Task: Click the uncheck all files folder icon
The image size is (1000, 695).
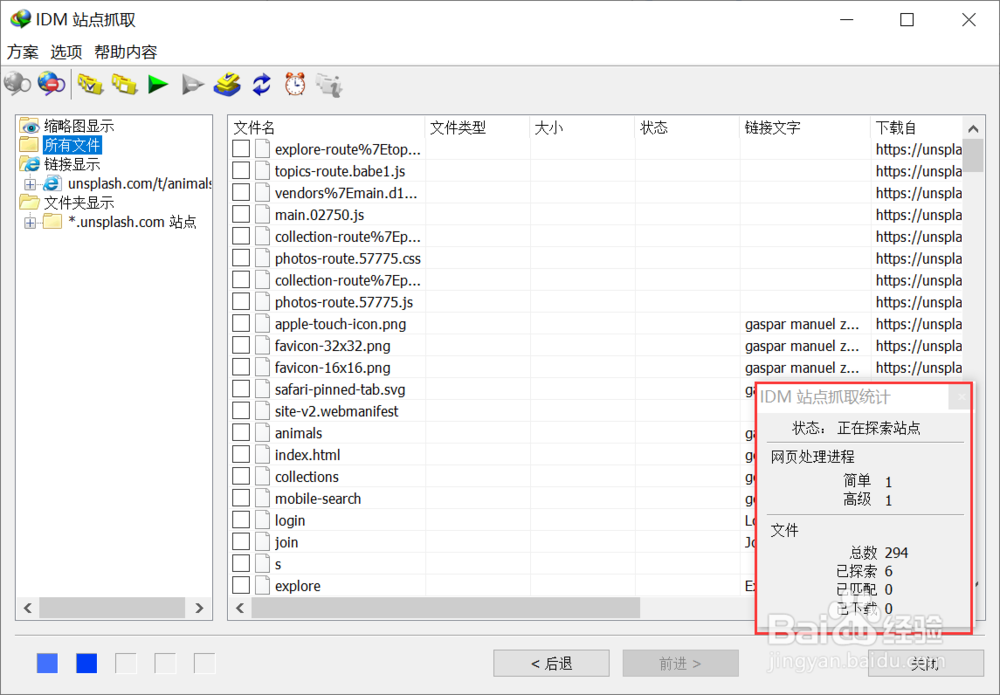Action: pos(124,84)
